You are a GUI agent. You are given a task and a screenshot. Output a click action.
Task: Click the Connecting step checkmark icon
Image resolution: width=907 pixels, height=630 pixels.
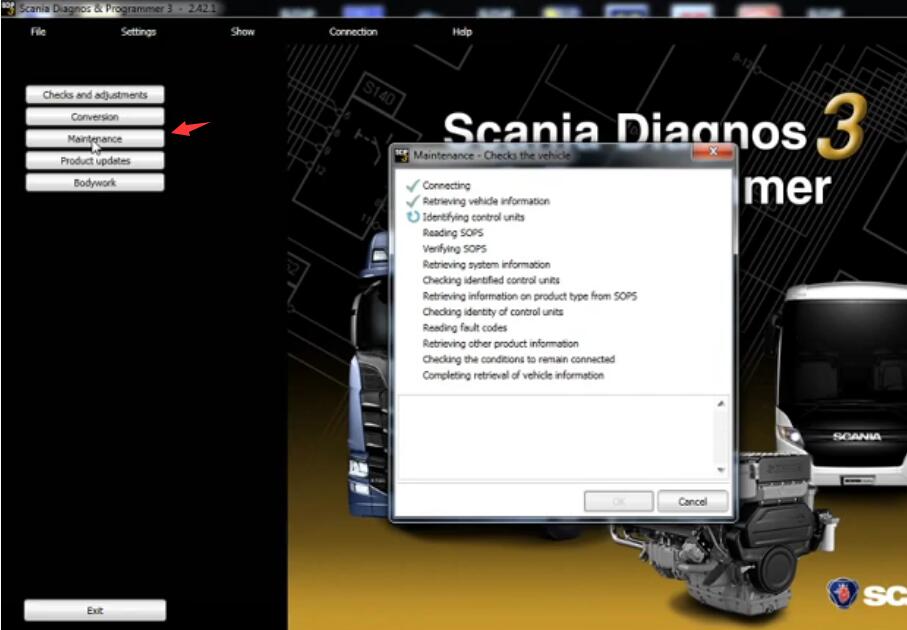coord(412,186)
